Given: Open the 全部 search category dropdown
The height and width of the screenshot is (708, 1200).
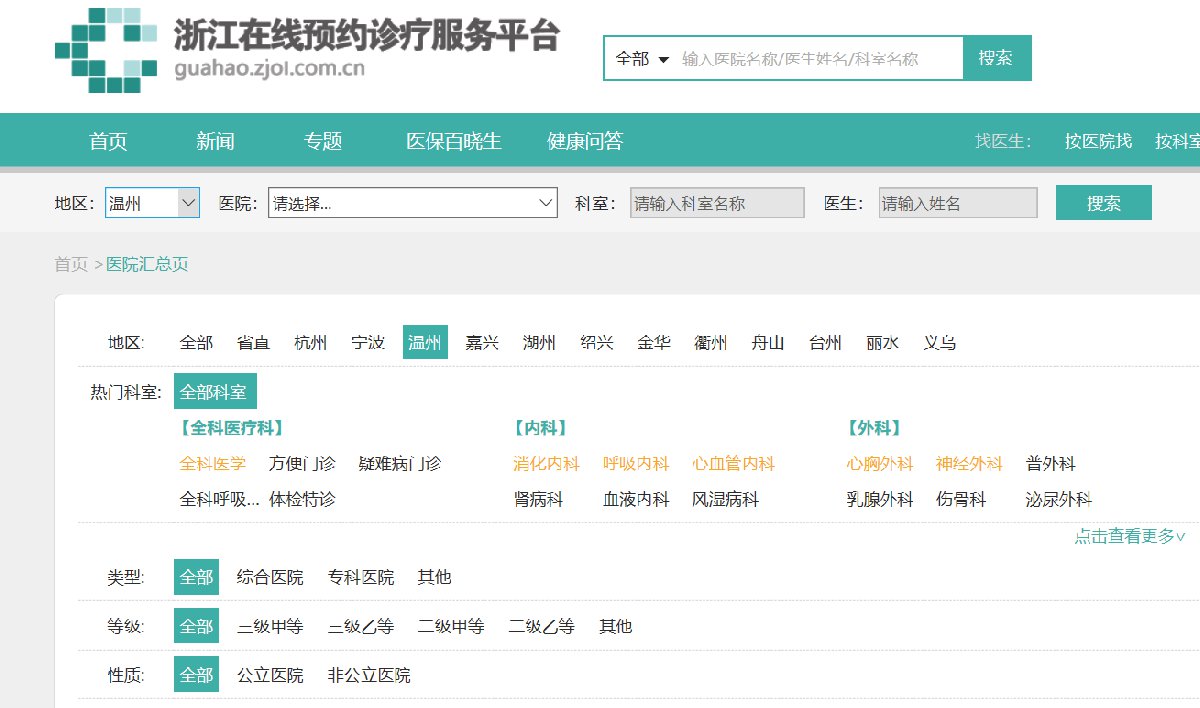Looking at the screenshot, I should click(642, 59).
